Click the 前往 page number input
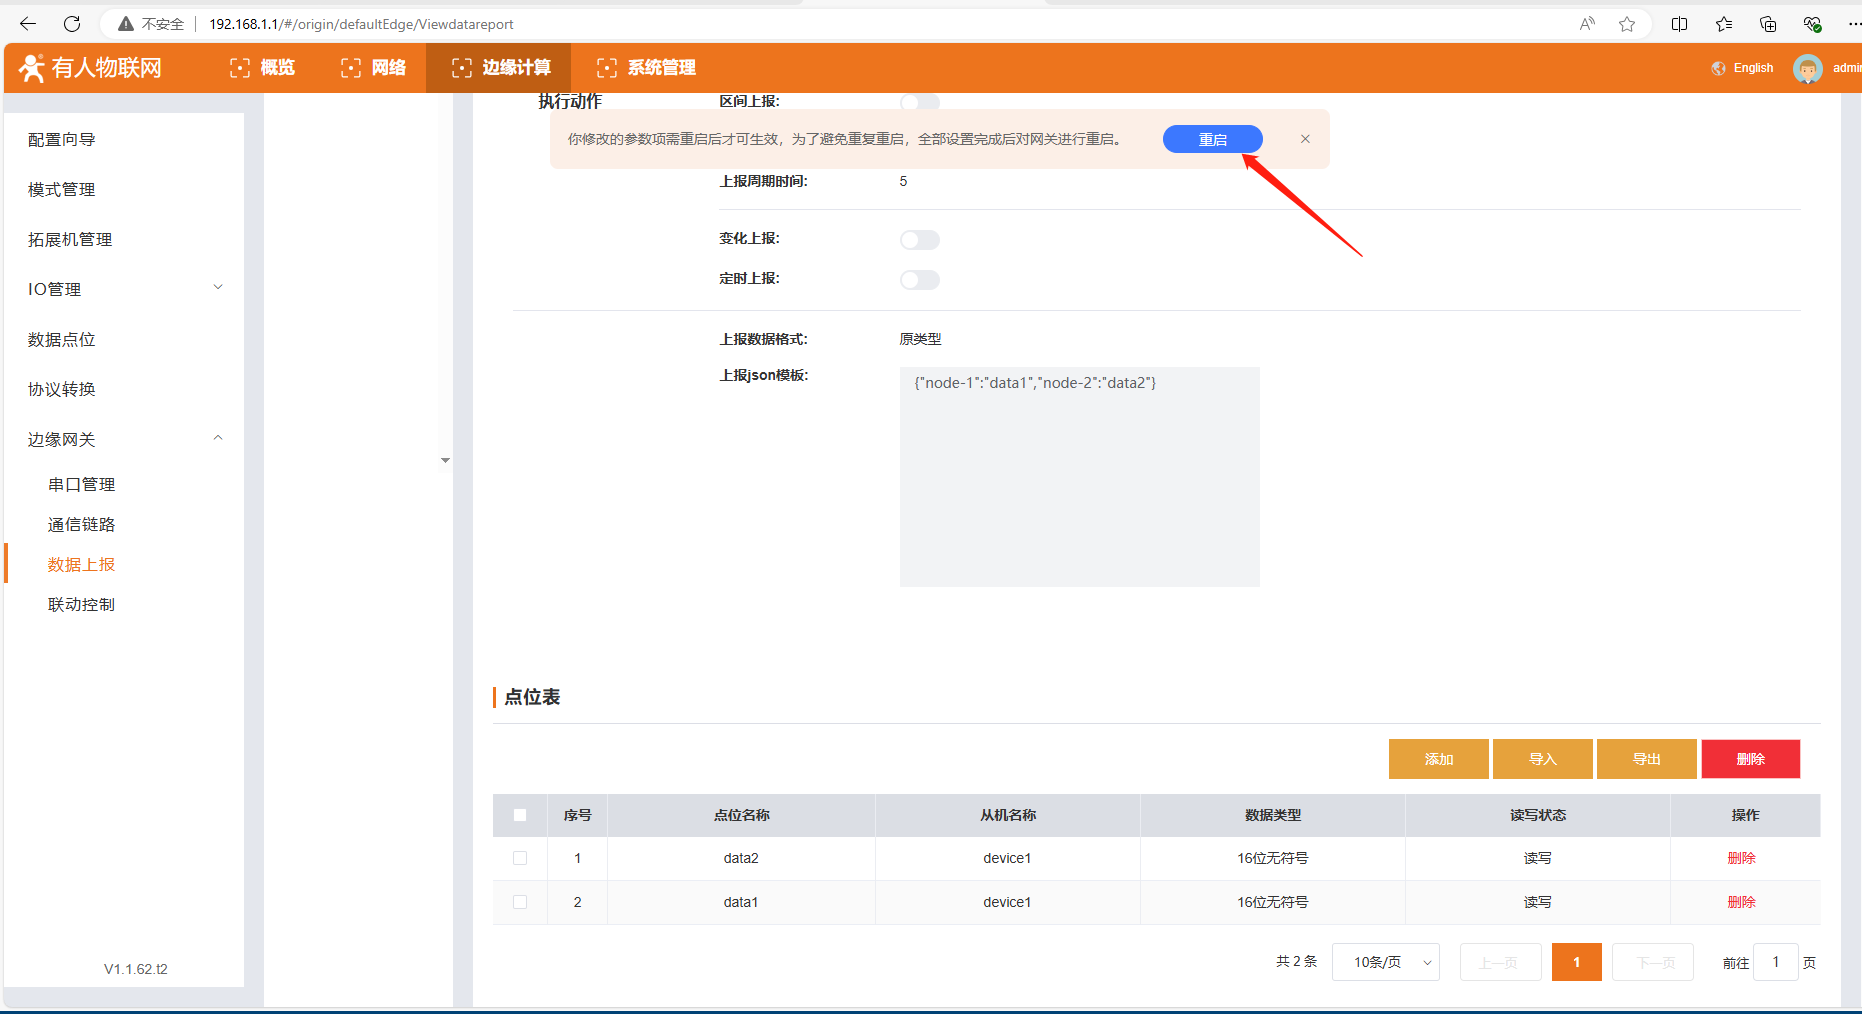Screen dimensions: 1862x1014 tap(1775, 962)
